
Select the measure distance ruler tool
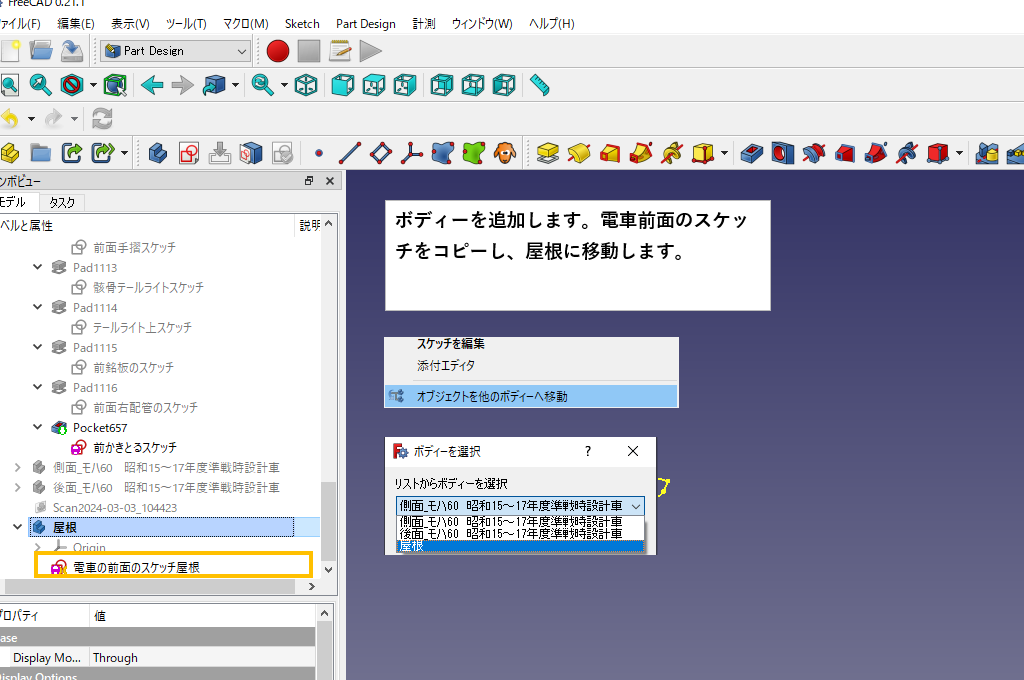pos(541,85)
